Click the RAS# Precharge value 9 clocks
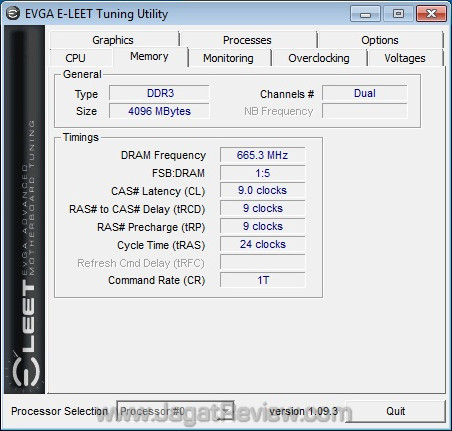The image size is (452, 431). click(x=263, y=226)
